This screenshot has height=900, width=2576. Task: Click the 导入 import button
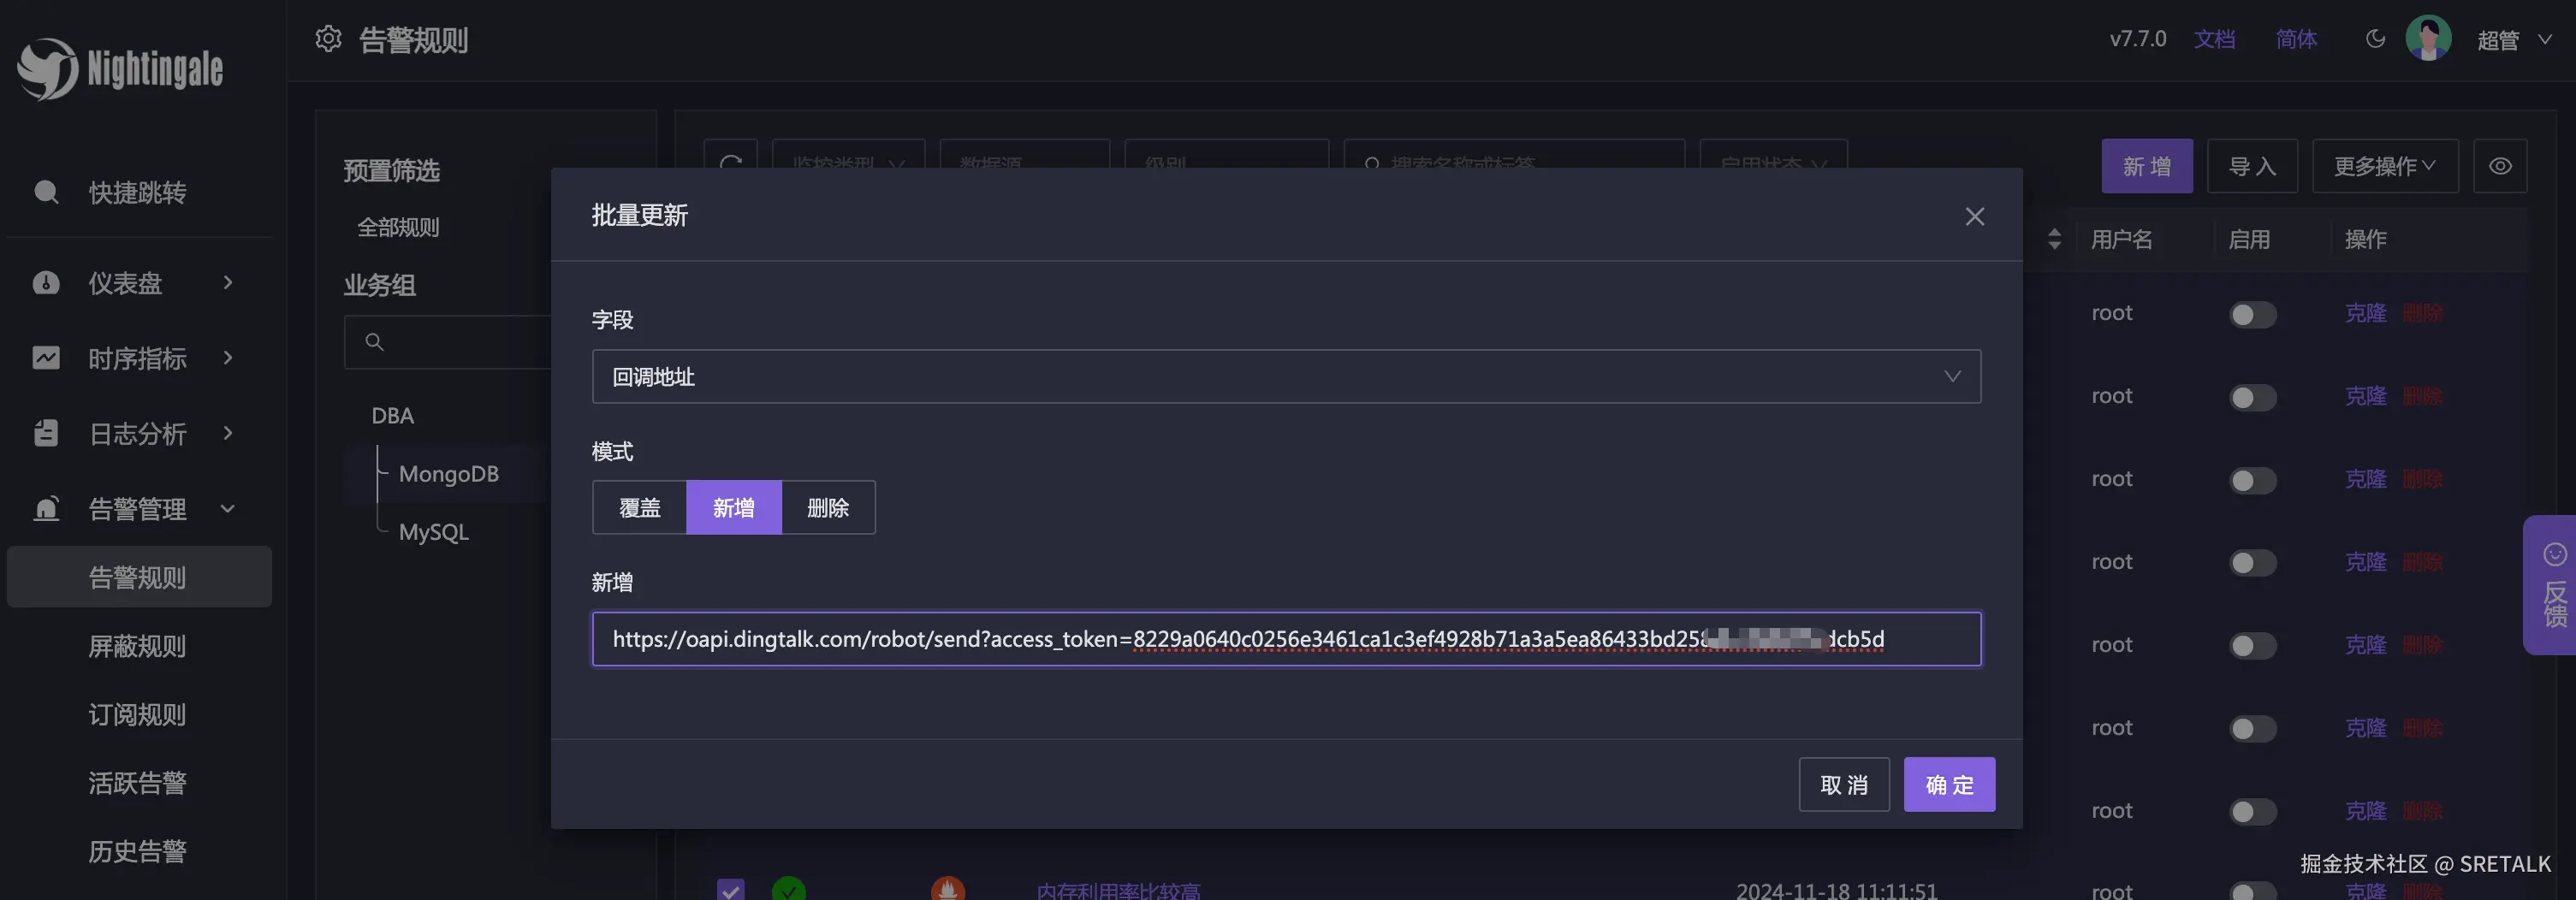[x=2252, y=166]
